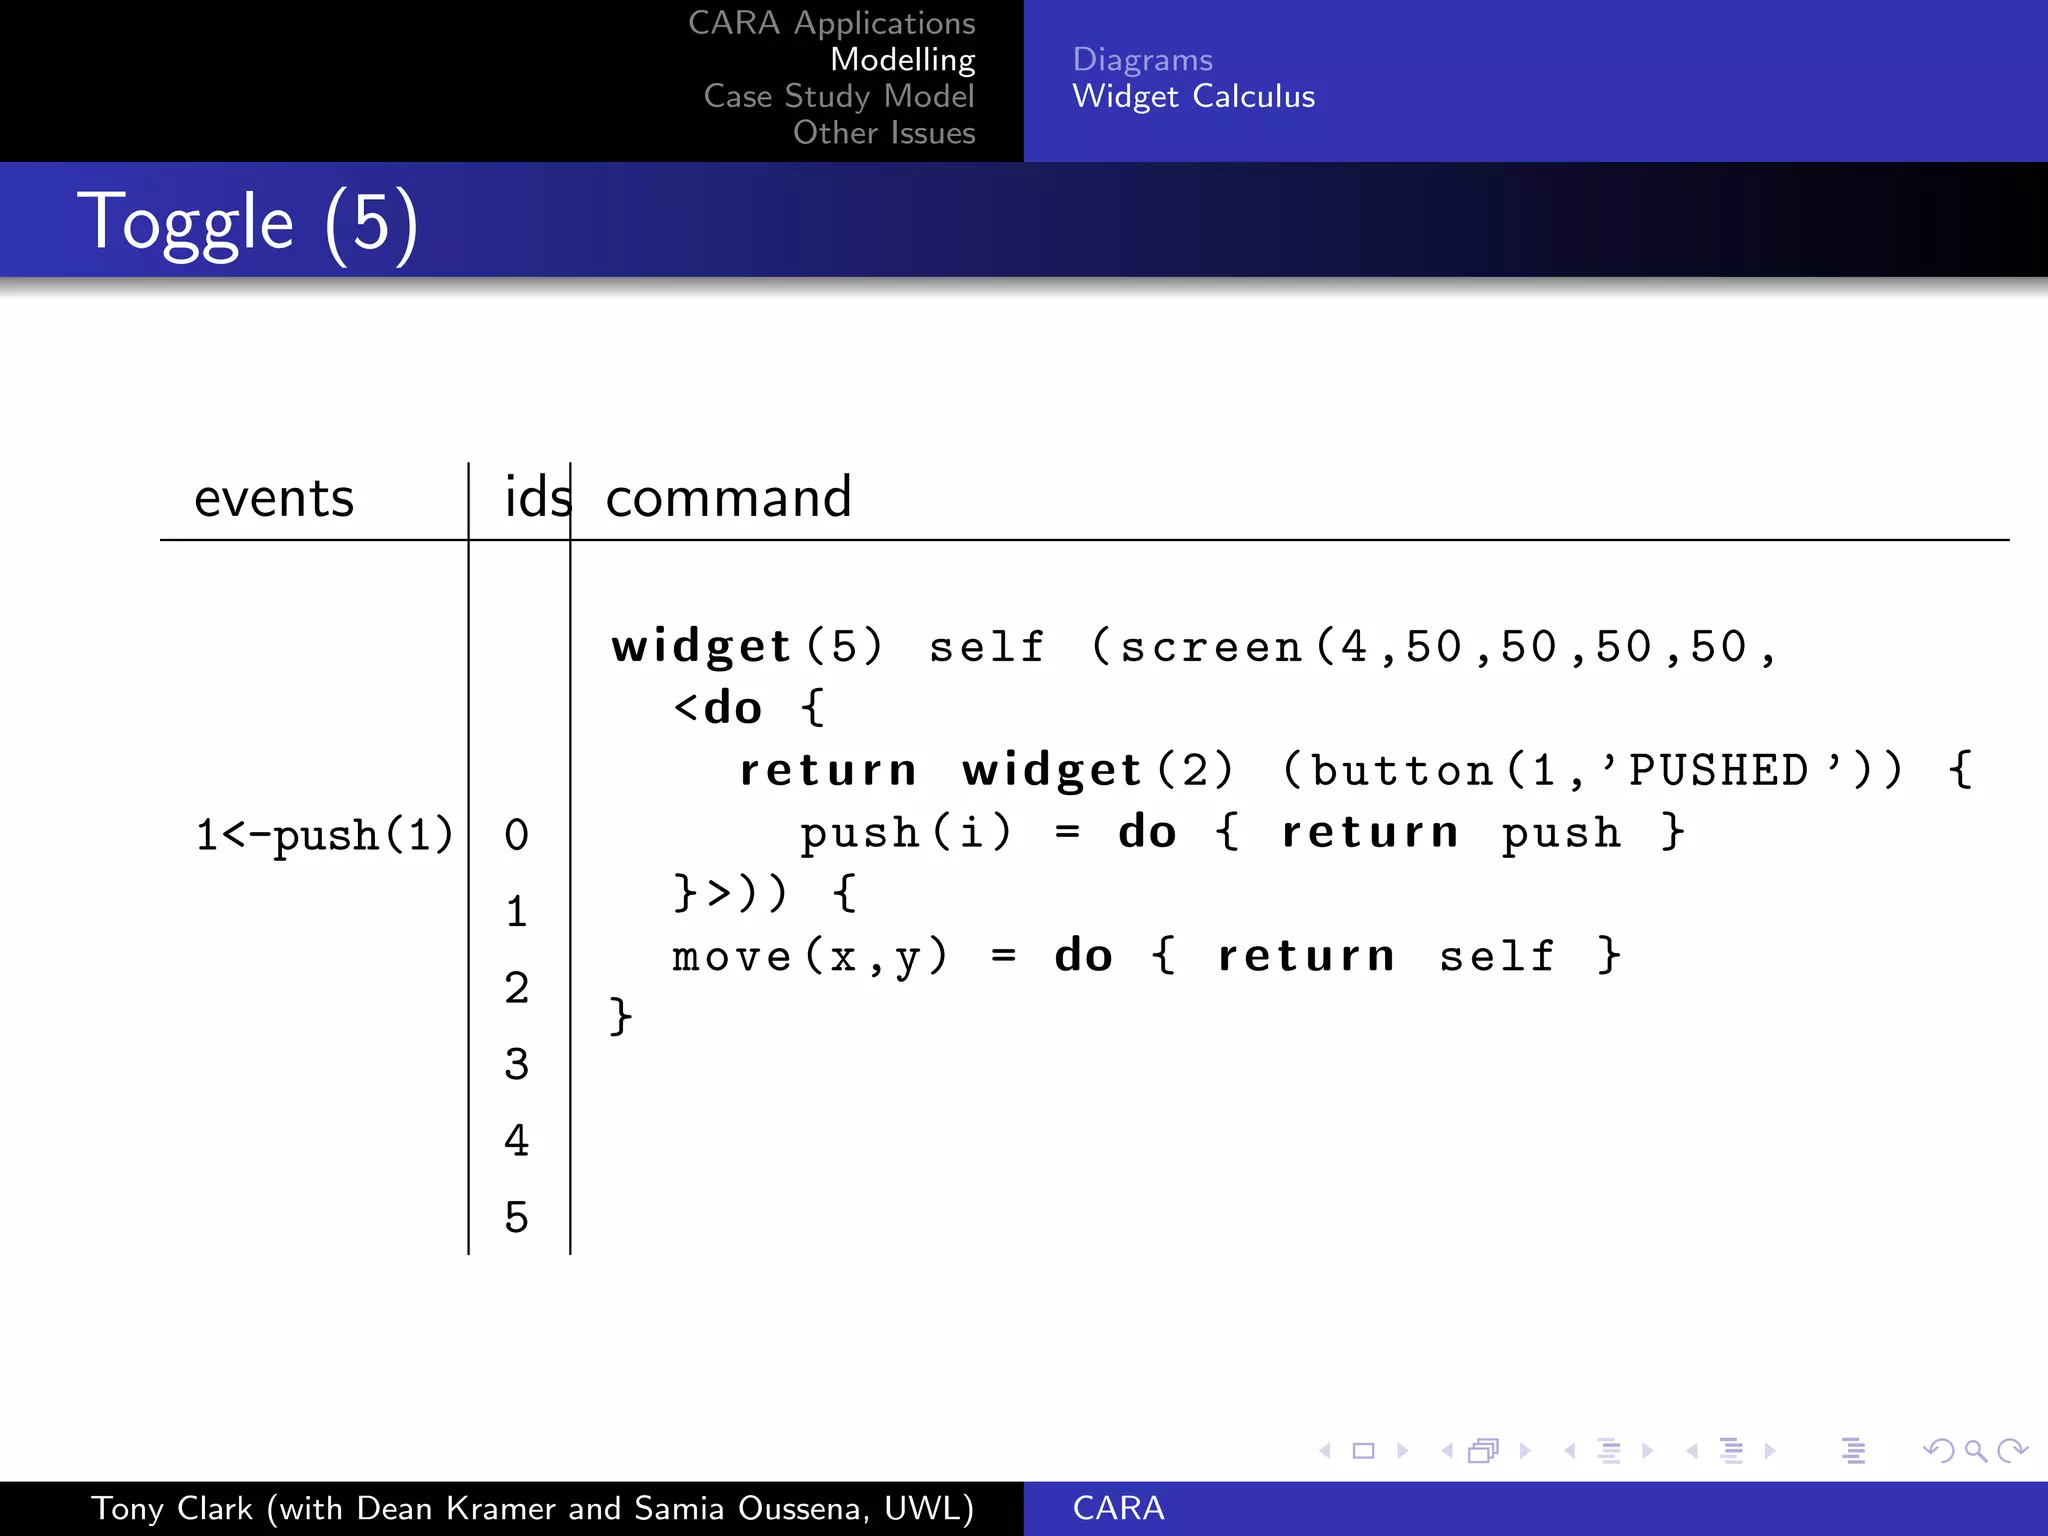This screenshot has width=2048, height=1536.
Task: Click id 2 in ids column
Action: coord(516,988)
